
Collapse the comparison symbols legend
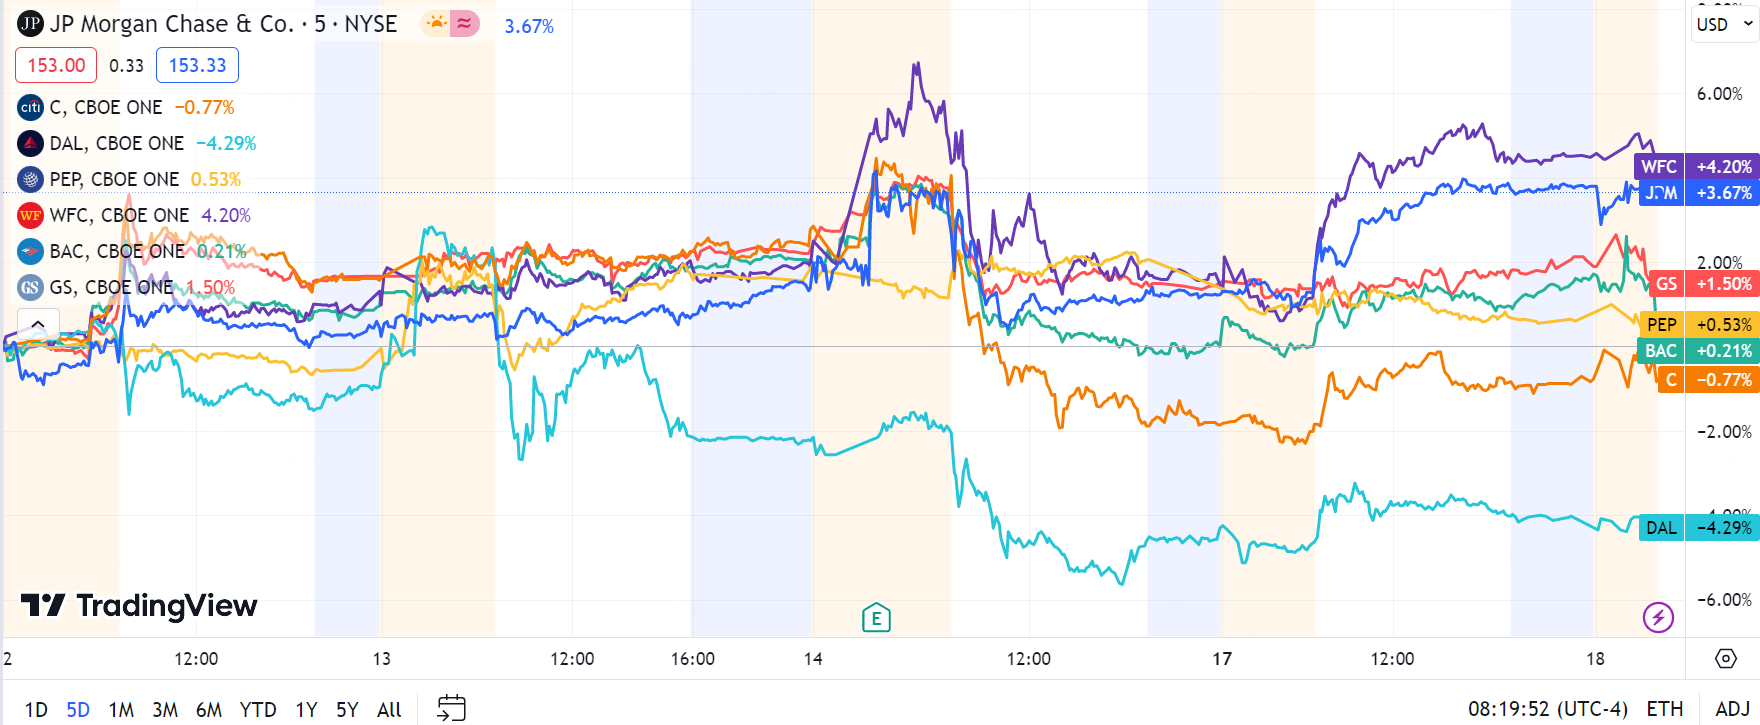[x=38, y=324]
